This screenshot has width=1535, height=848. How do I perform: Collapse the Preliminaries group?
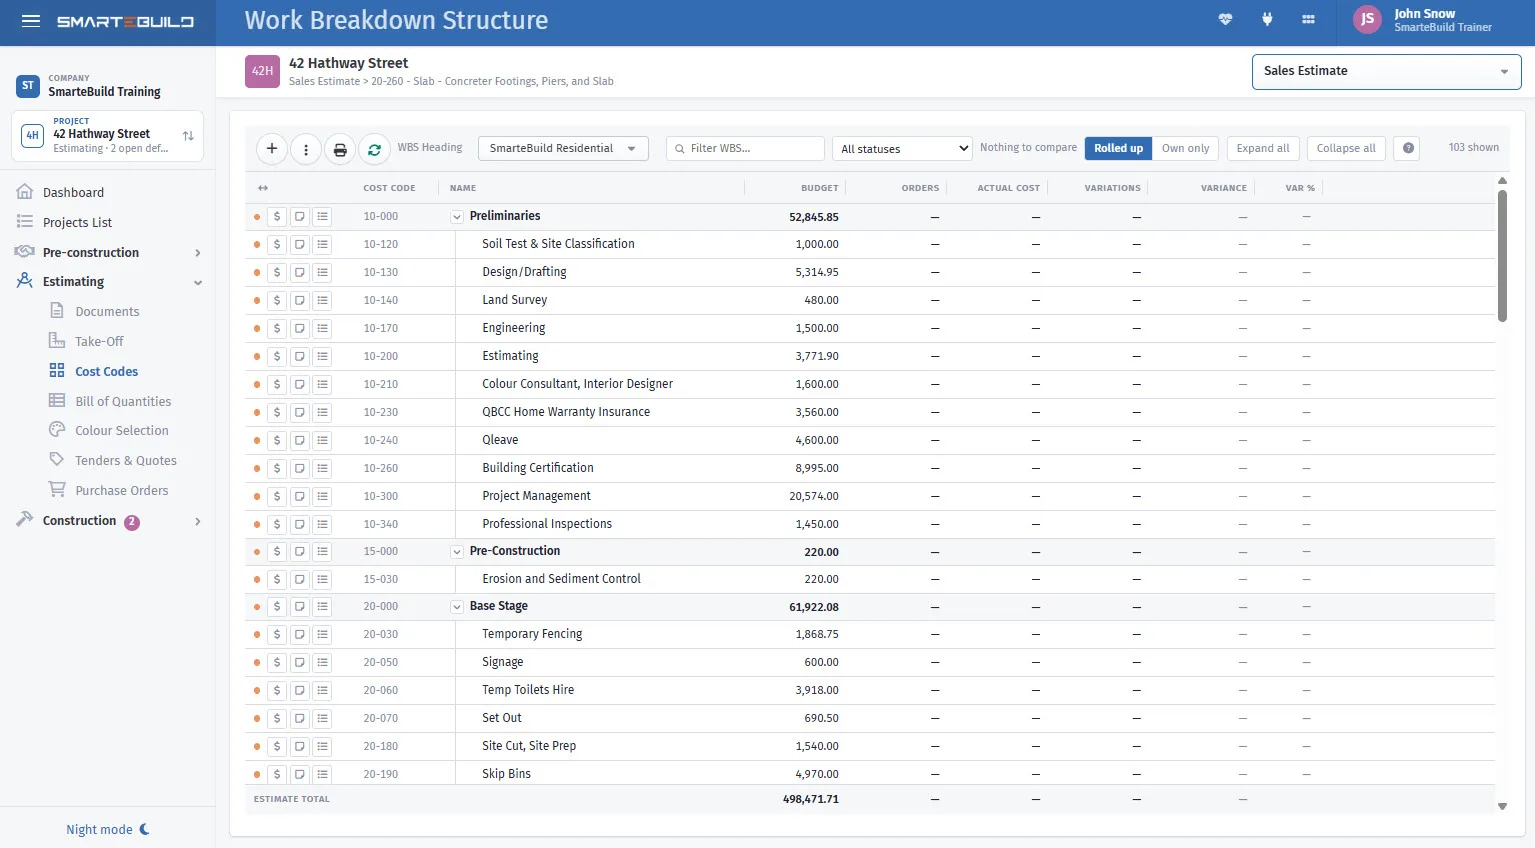click(457, 217)
